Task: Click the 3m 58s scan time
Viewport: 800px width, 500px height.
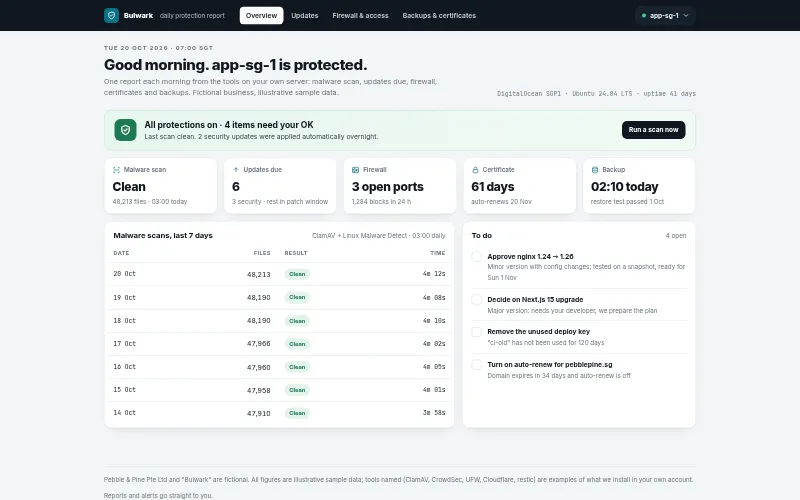Action: 434,413
